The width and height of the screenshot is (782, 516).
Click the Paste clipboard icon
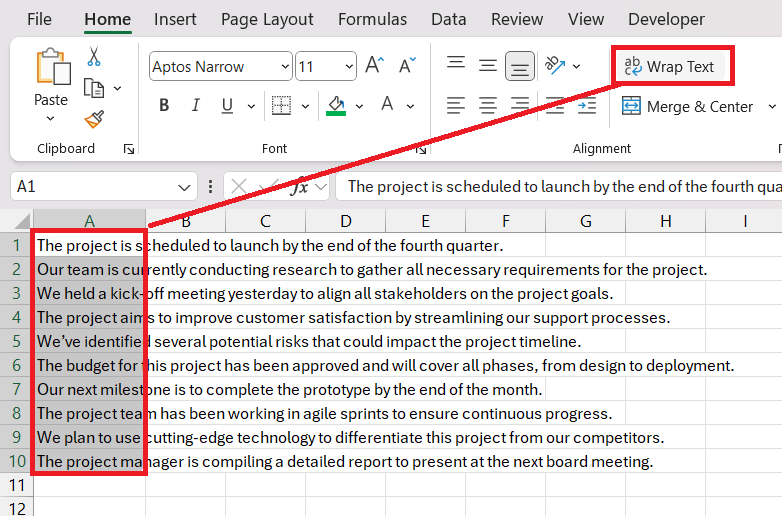click(53, 66)
